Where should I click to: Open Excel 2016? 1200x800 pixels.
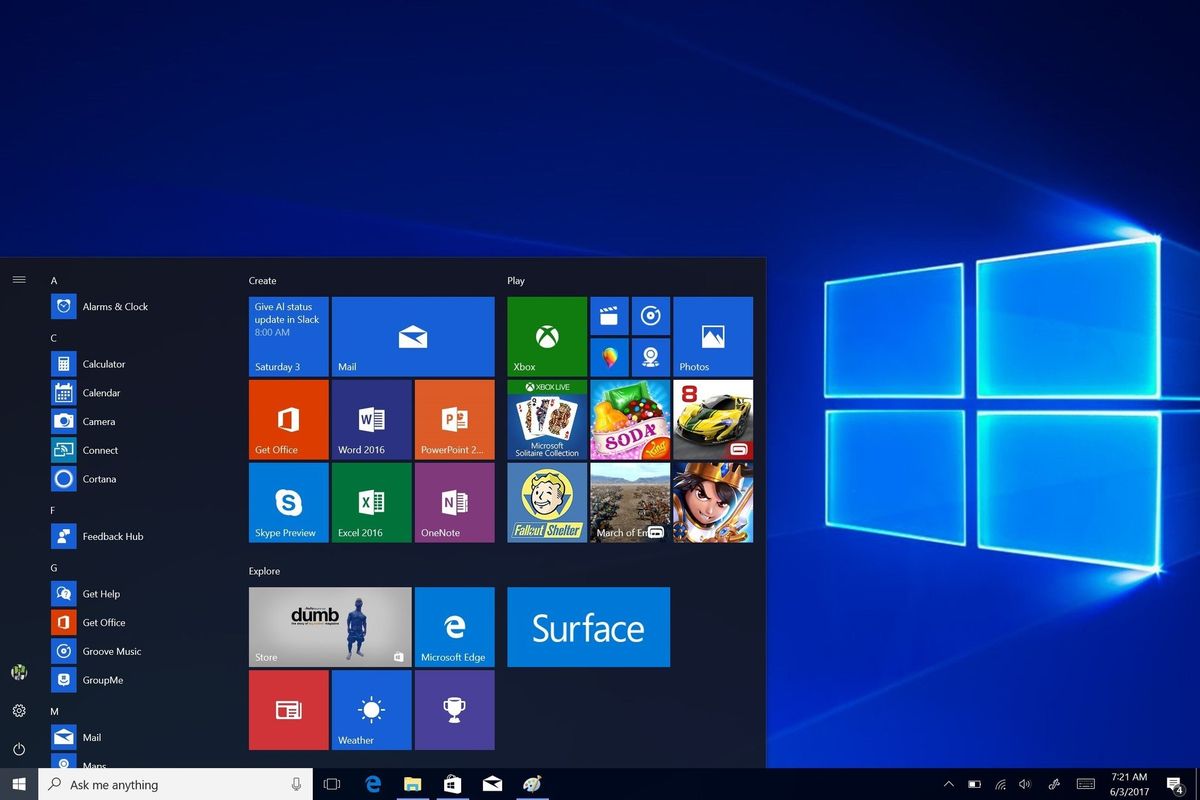370,502
